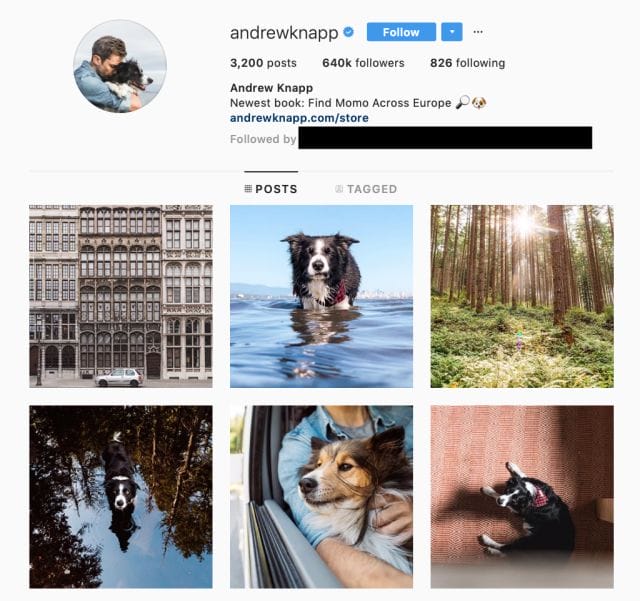This screenshot has width=640, height=601.
Task: Click the 3,200 posts count
Action: pyautogui.click(x=263, y=63)
